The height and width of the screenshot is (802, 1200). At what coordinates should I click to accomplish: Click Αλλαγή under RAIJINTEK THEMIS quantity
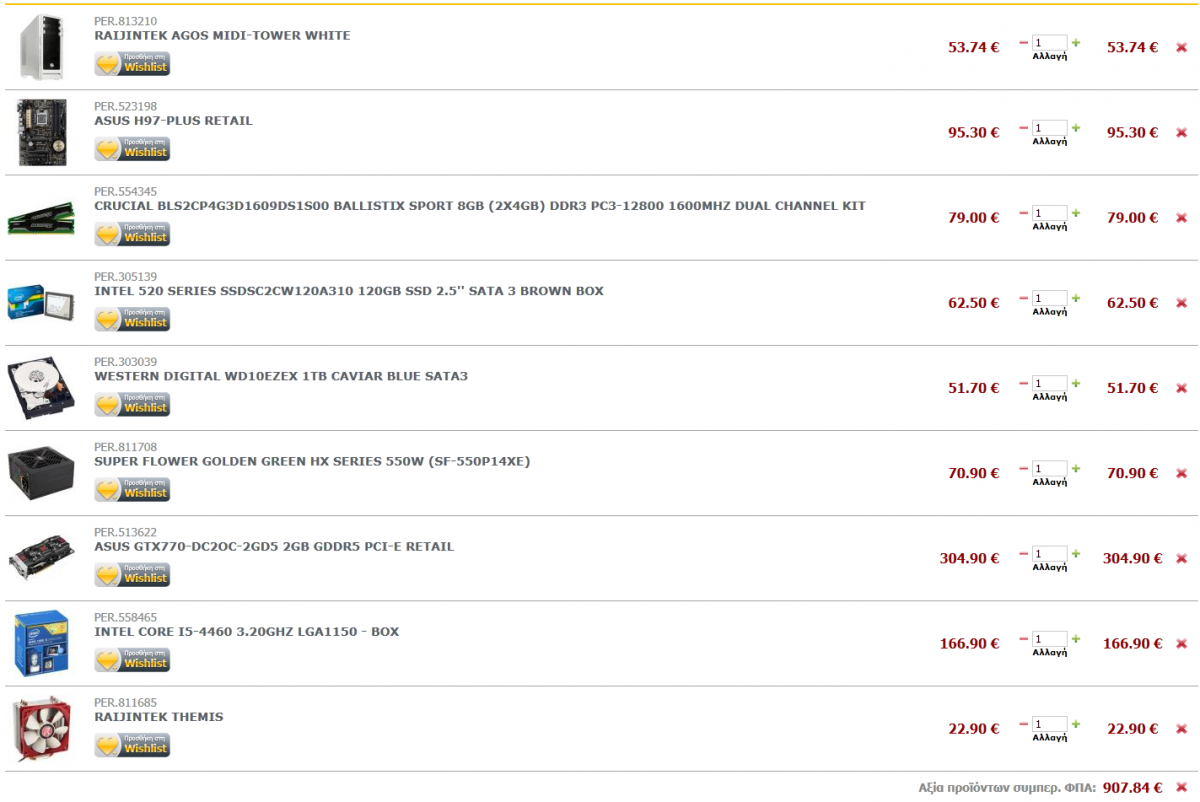click(x=1050, y=737)
